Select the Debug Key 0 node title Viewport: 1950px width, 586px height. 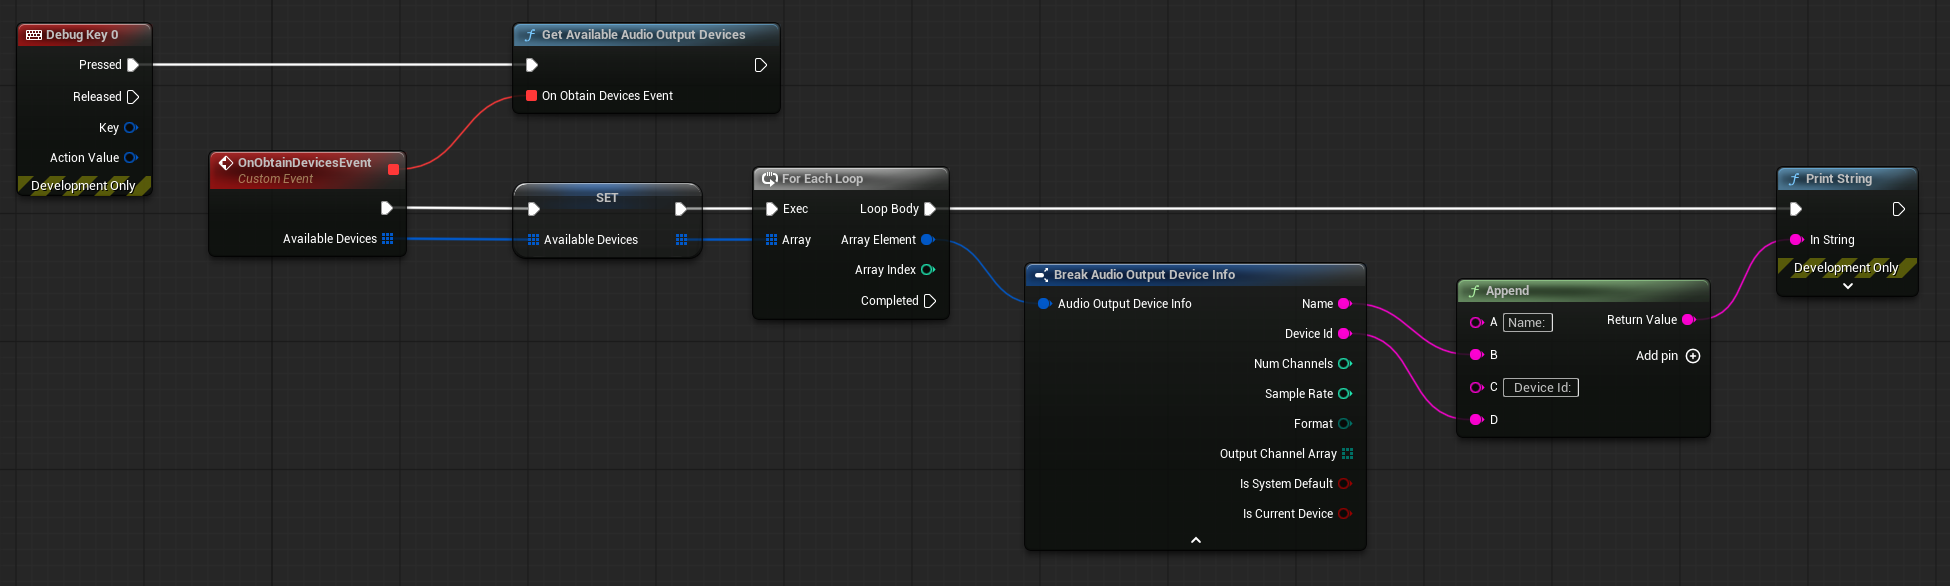tap(82, 35)
